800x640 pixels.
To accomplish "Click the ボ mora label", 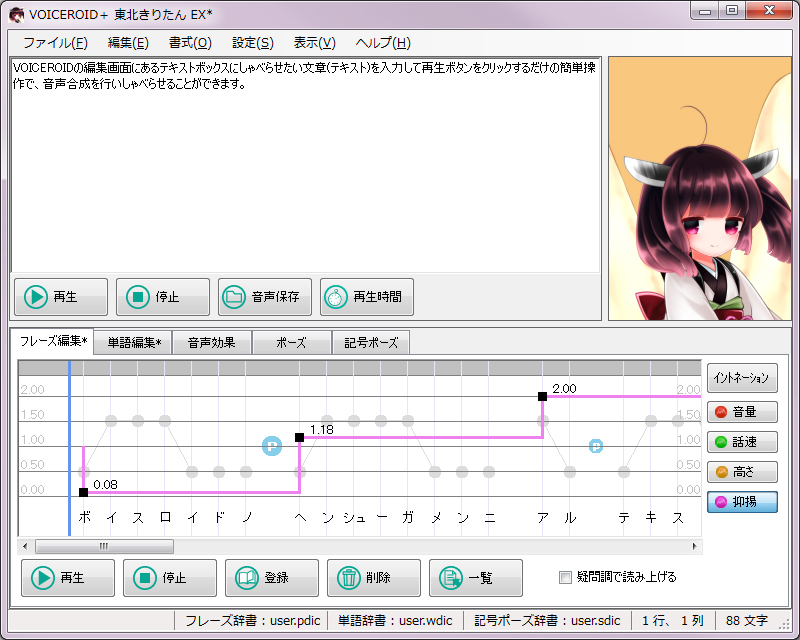I will (85, 518).
